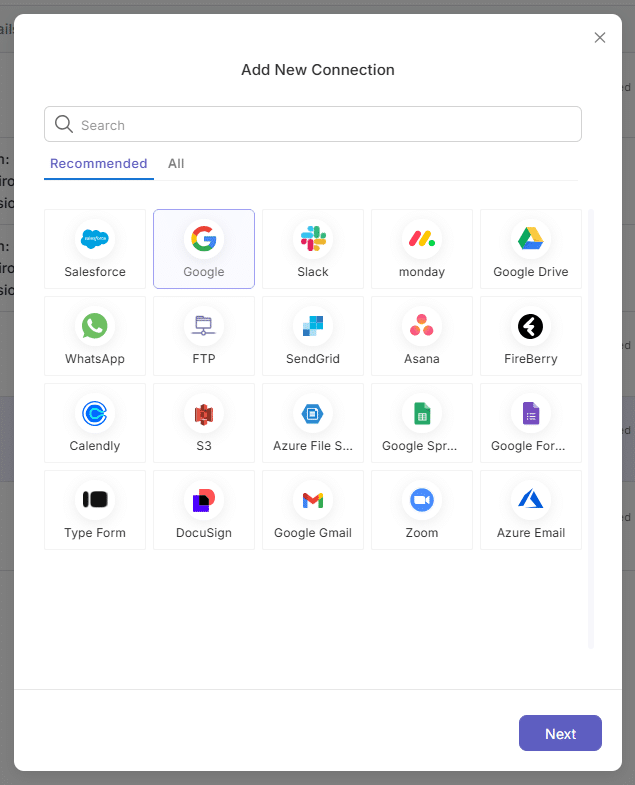The image size is (635, 785).
Task: Click the Next button
Action: click(560, 733)
